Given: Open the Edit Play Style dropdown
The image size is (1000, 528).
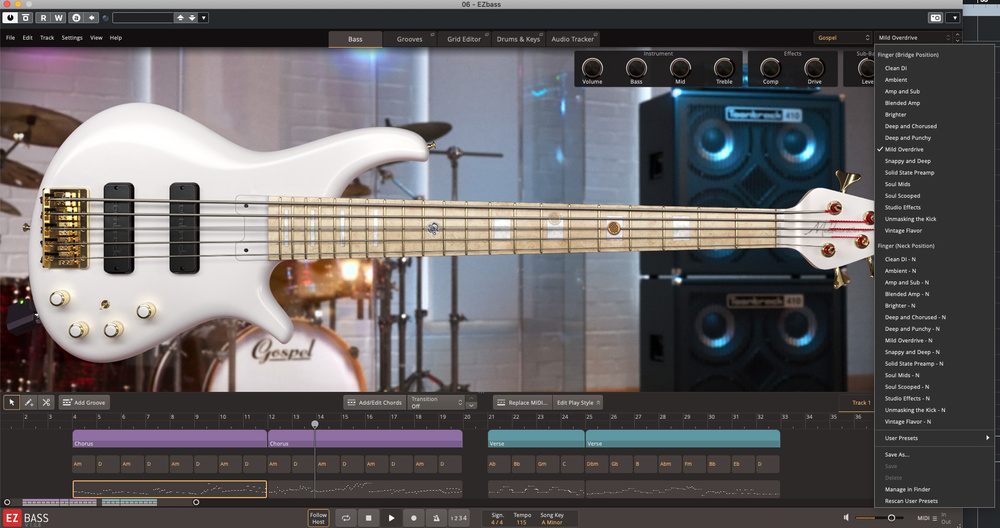Looking at the screenshot, I should tap(578, 402).
